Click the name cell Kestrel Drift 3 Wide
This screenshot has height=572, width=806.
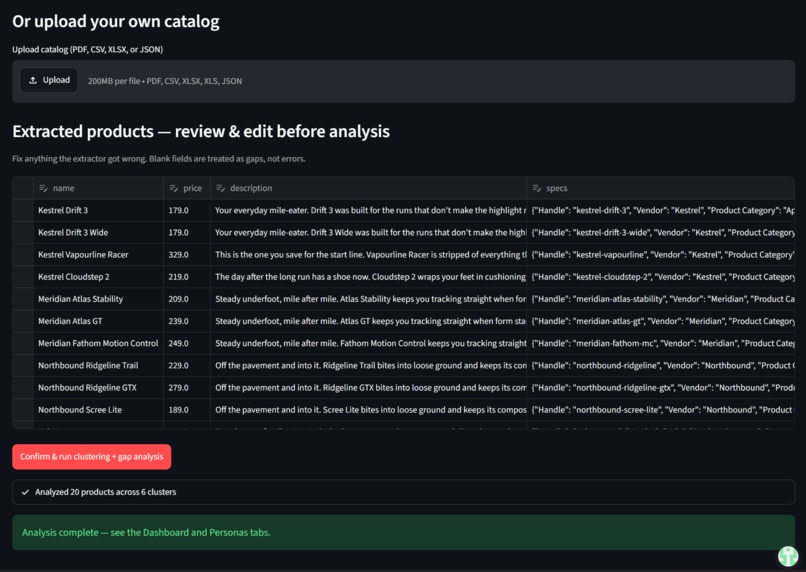[98, 232]
